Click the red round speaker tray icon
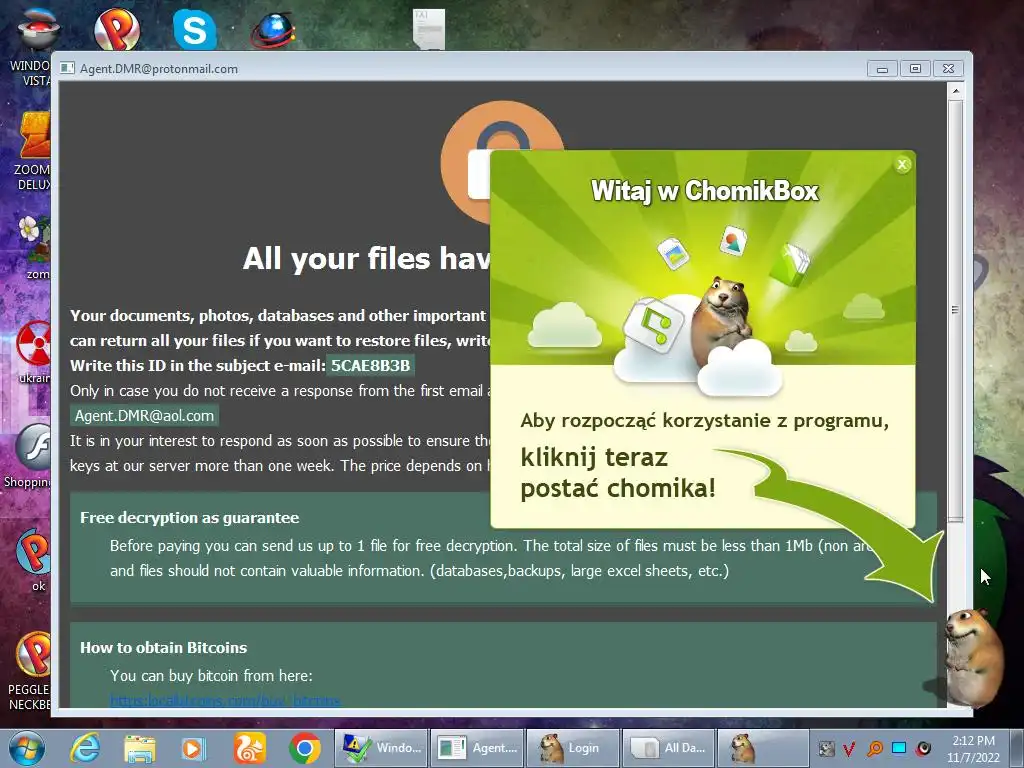1024x768 pixels. point(923,748)
